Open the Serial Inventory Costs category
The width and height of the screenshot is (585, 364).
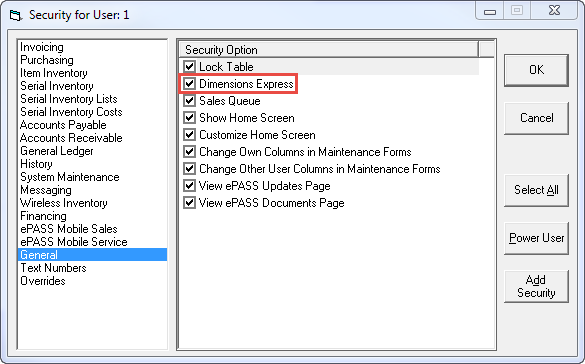[x=71, y=112]
